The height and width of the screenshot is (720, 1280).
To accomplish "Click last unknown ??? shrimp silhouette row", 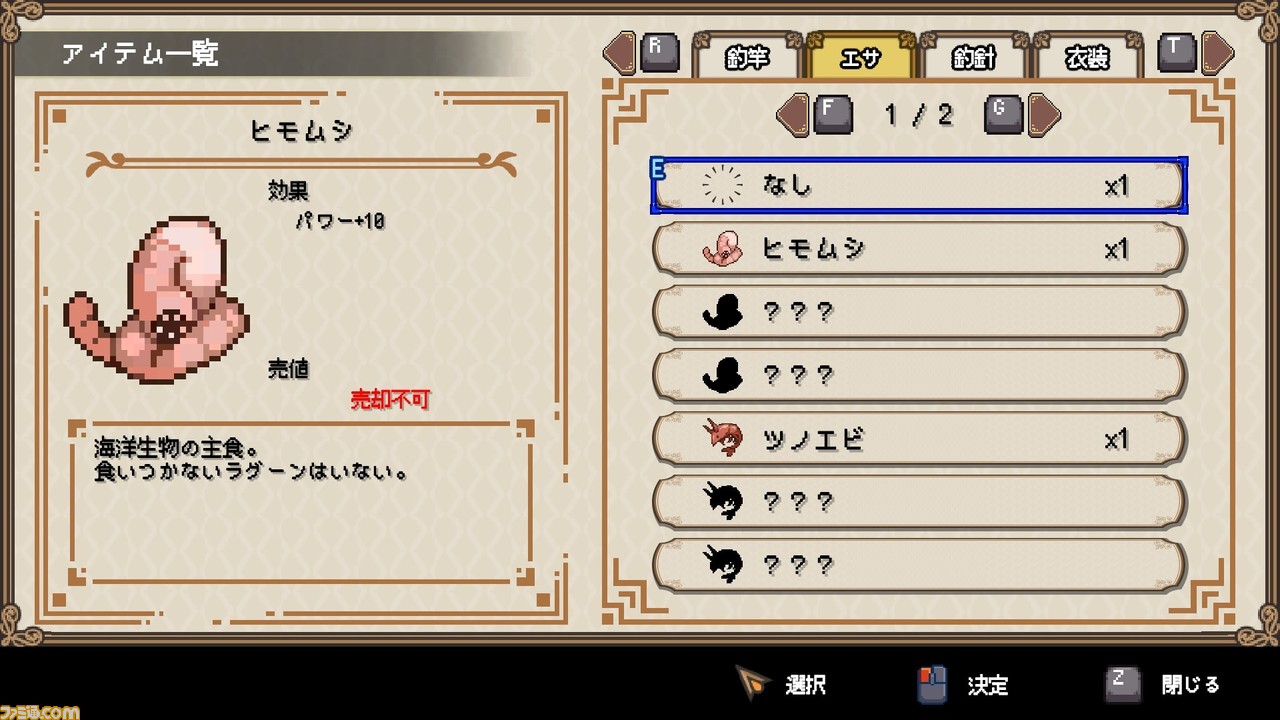I will point(919,565).
